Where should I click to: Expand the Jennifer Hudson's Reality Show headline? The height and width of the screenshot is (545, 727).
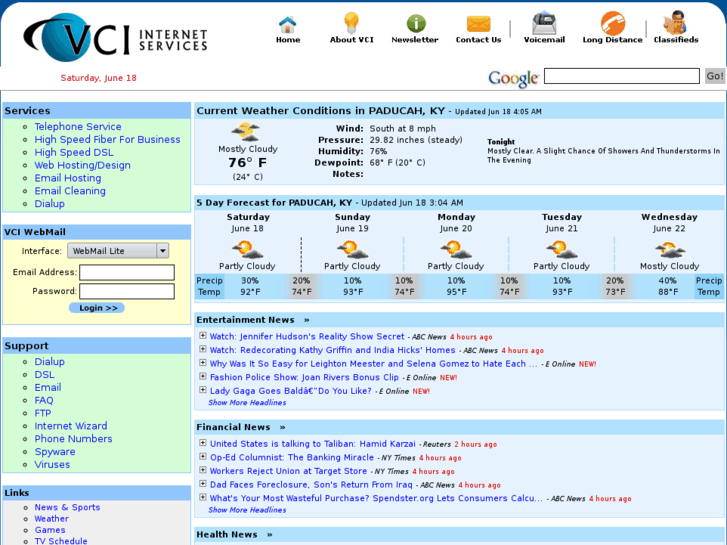[x=203, y=335]
